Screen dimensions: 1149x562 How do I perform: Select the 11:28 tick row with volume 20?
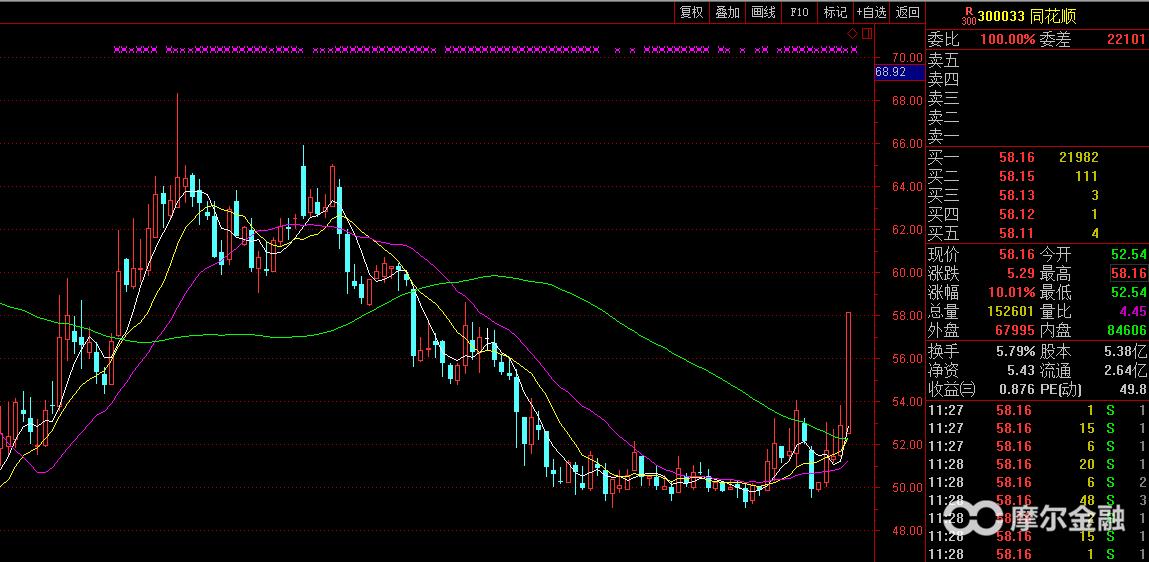pyautogui.click(x=1038, y=464)
